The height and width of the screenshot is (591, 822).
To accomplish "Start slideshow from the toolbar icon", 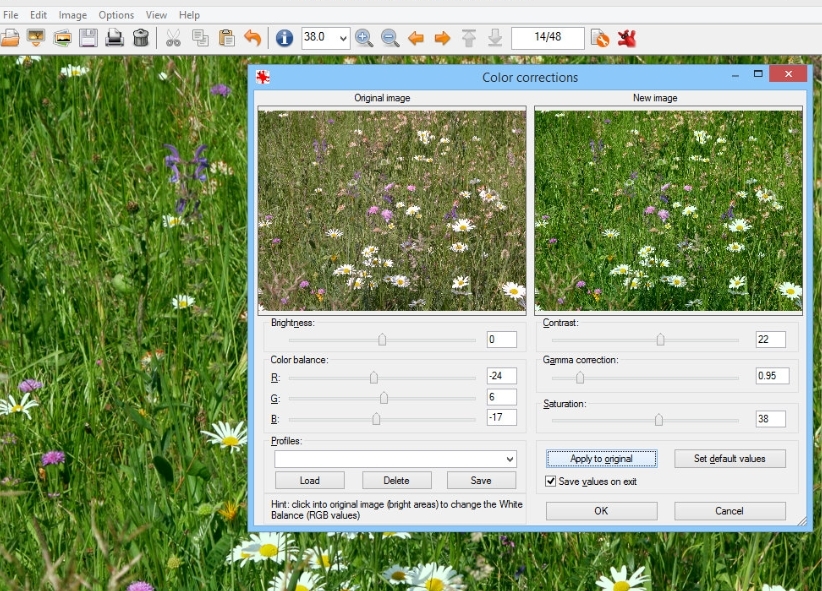I will (x=36, y=38).
